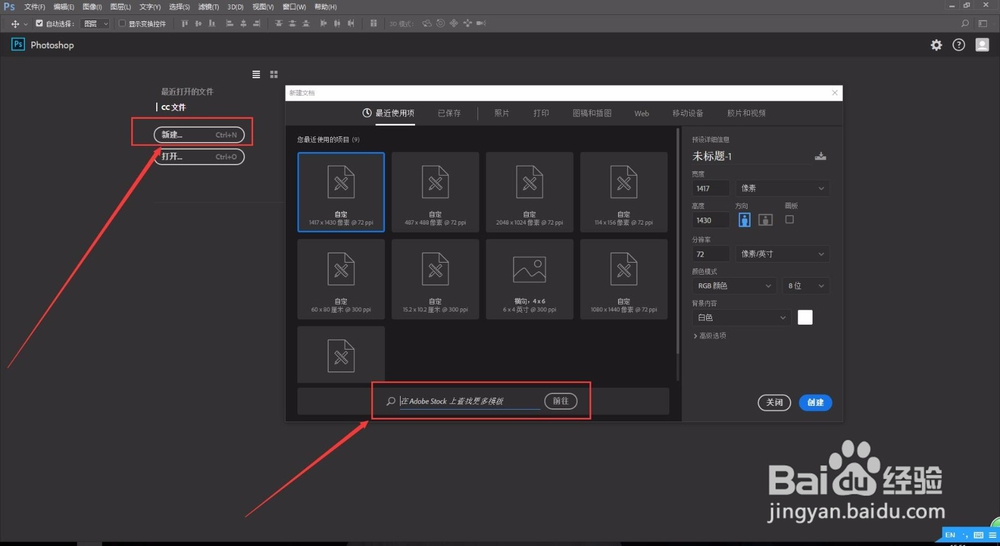Open the resolution unit 像素/英寸 dropdown
Image resolution: width=1000 pixels, height=546 pixels.
(x=783, y=254)
